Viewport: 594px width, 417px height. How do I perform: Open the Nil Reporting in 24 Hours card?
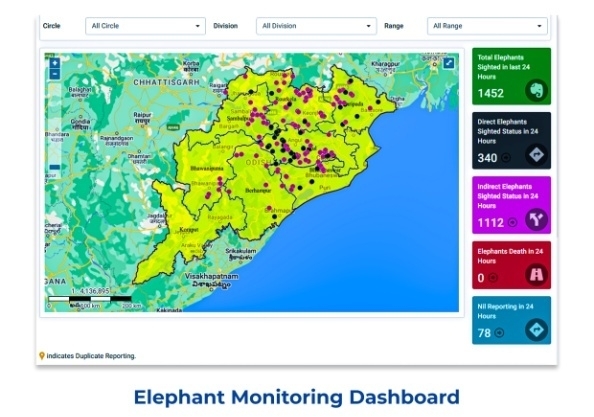(x=511, y=320)
